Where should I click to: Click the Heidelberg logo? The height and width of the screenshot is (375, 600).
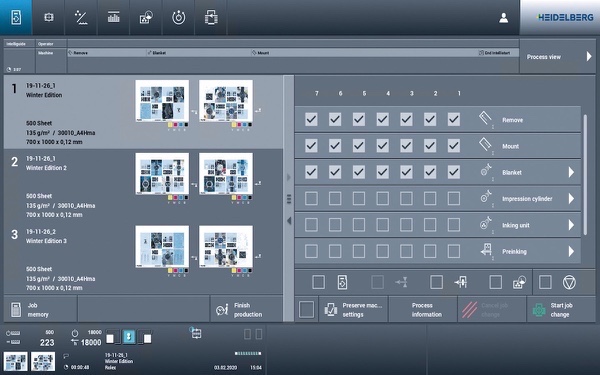click(565, 17)
